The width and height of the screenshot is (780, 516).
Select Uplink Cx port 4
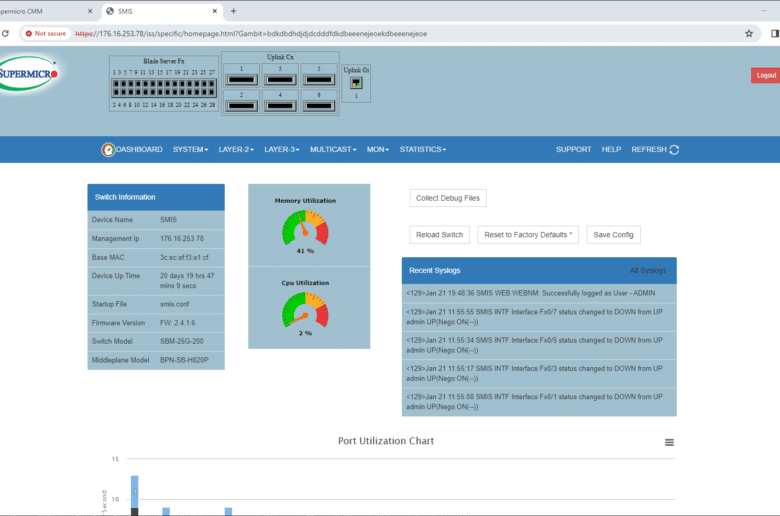click(280, 105)
